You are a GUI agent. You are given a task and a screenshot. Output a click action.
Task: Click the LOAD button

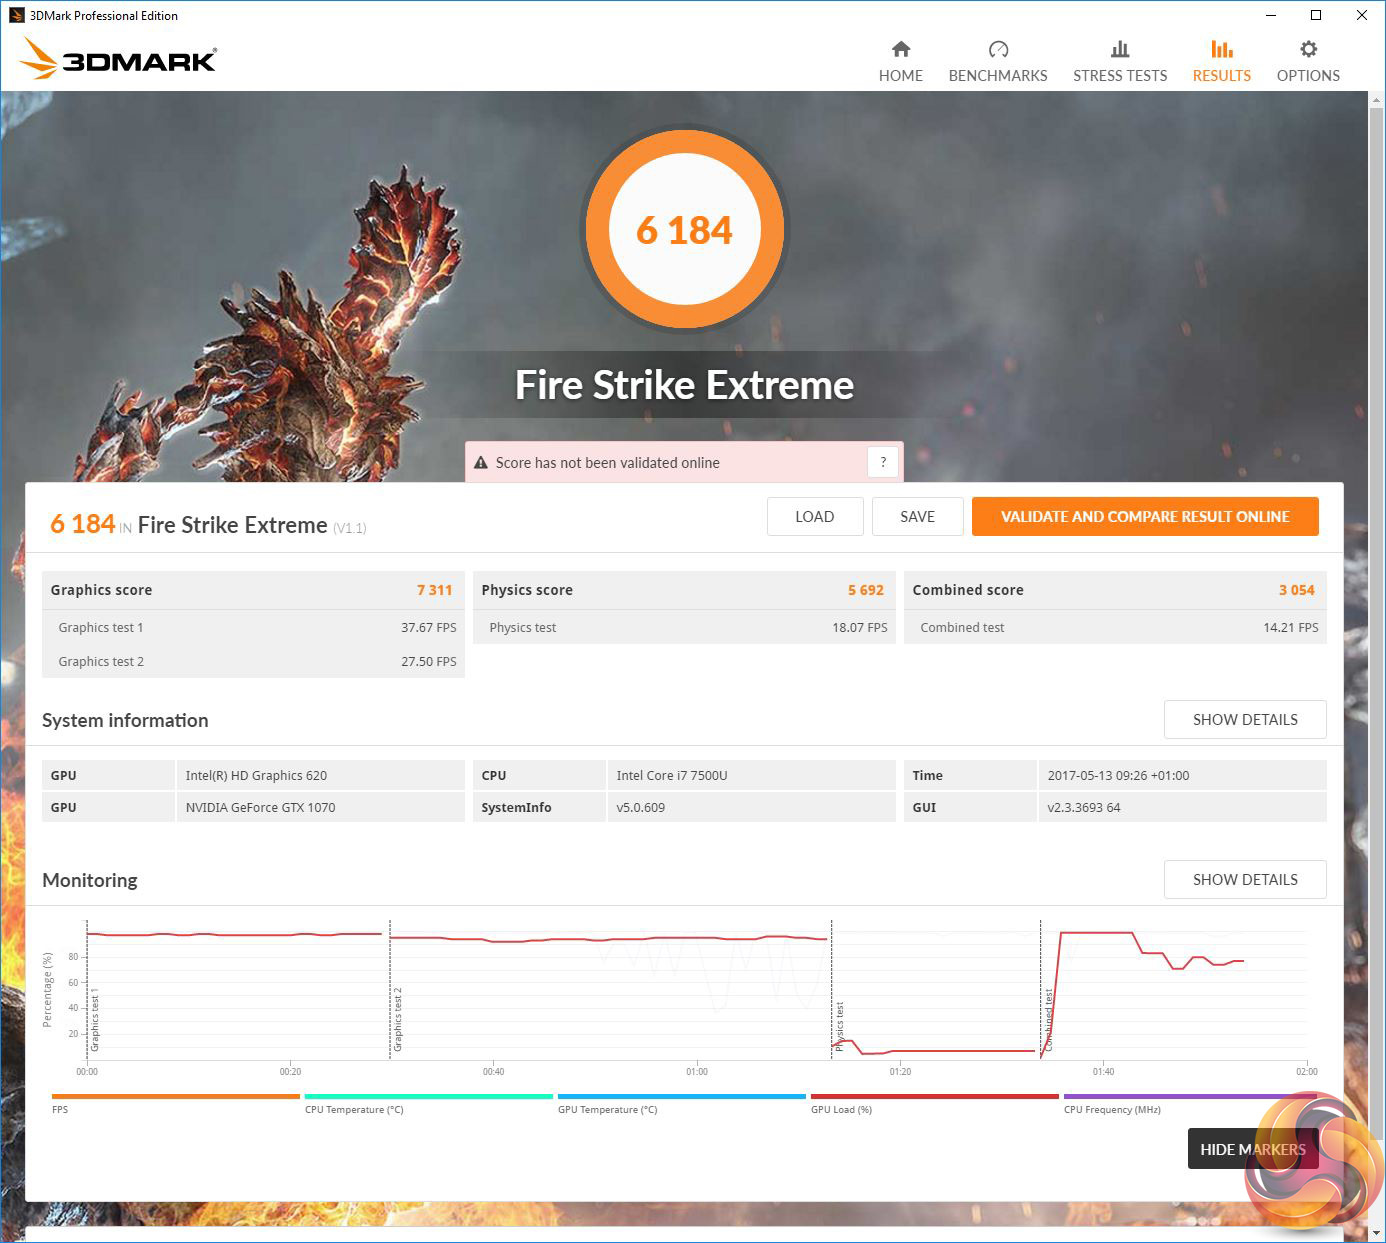point(815,517)
